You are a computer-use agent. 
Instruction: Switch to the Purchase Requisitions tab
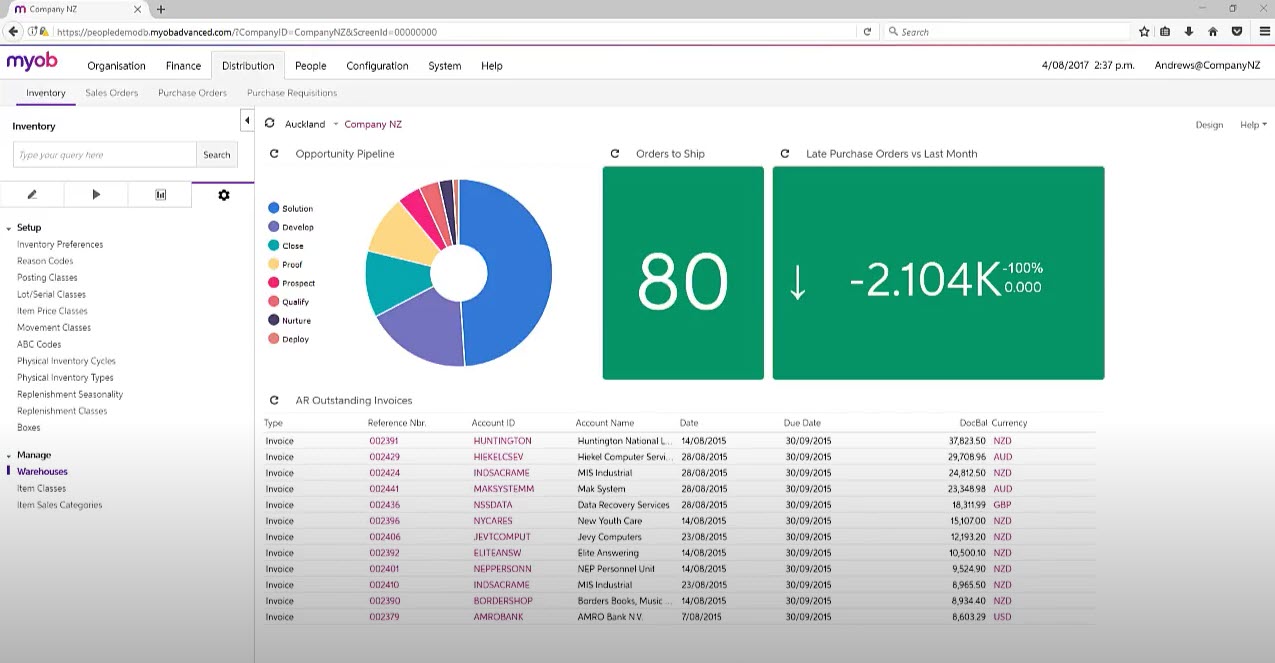[292, 93]
